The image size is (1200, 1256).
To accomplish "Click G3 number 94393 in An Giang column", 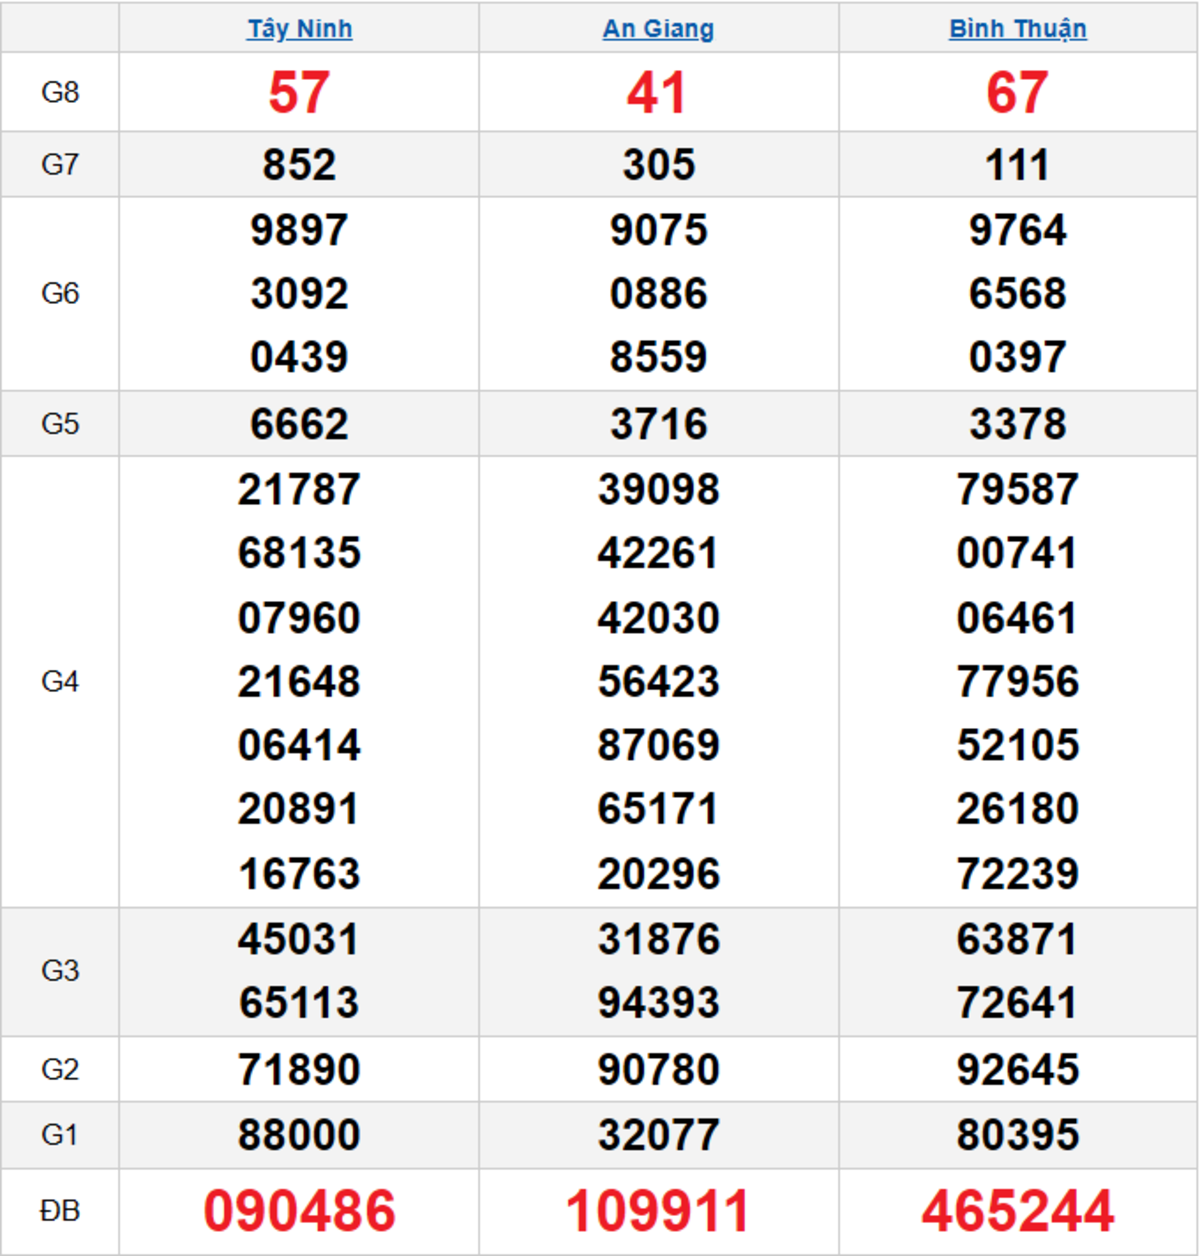I will click(x=658, y=1002).
